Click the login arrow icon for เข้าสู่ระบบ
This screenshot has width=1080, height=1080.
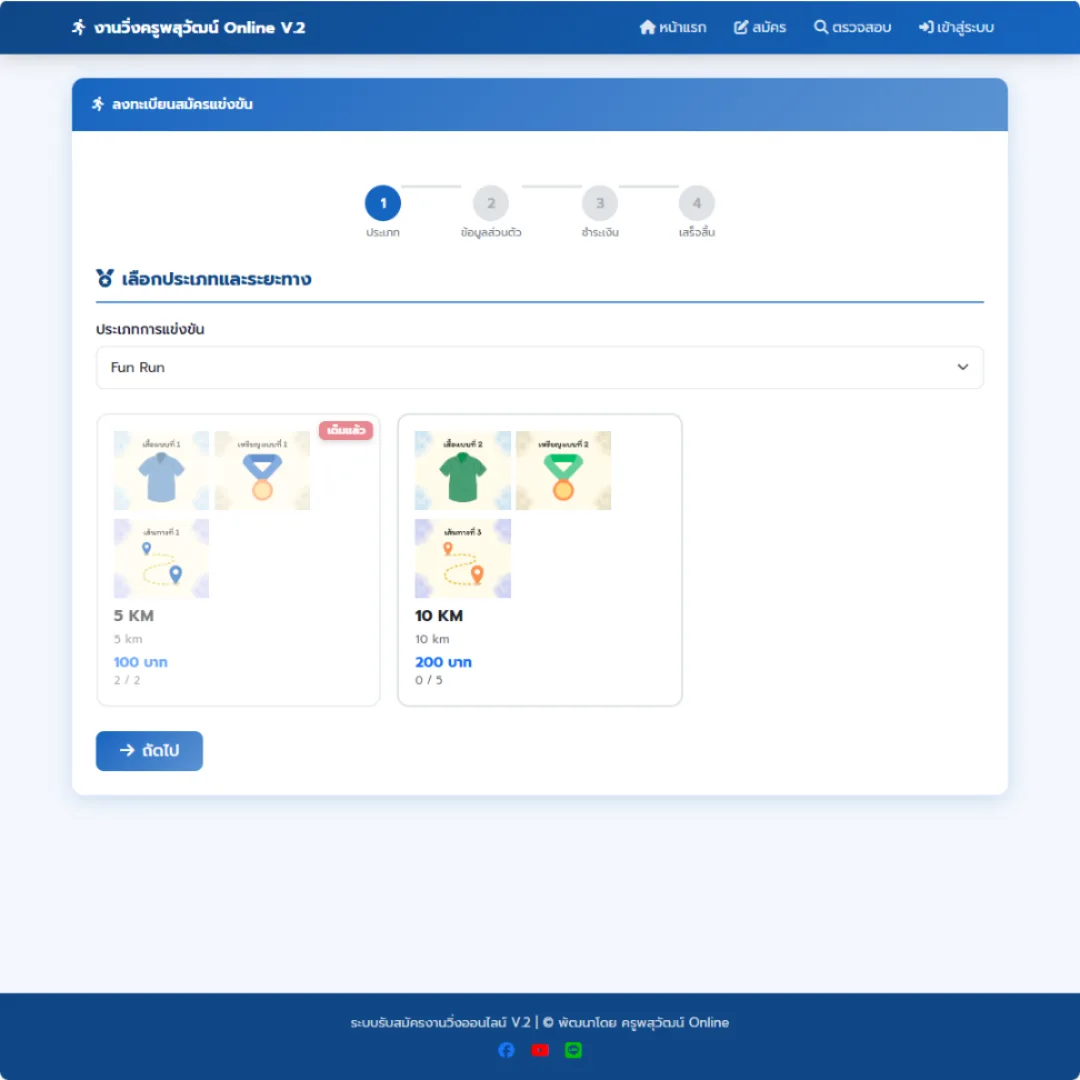(926, 27)
